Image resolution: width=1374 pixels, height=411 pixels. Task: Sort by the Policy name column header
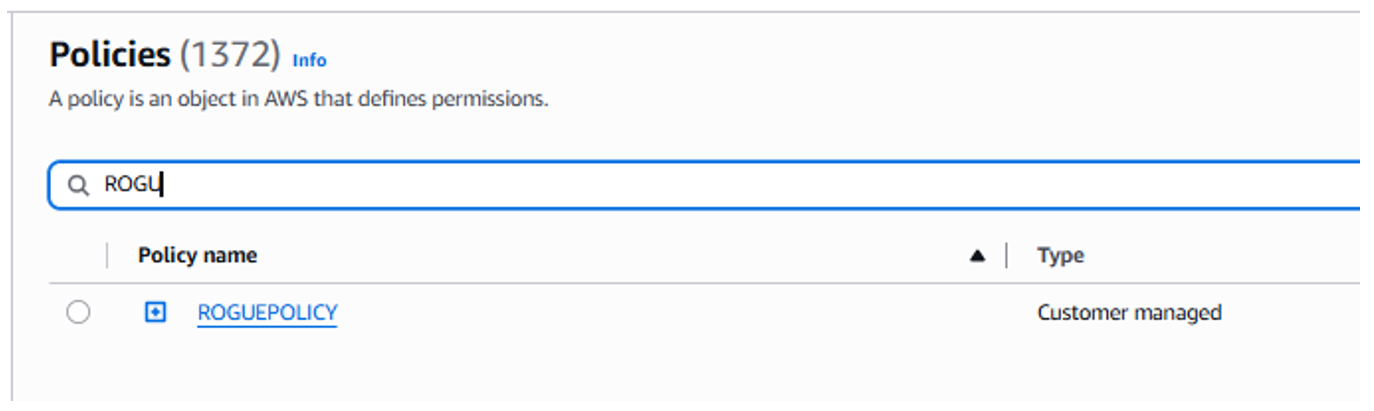point(197,256)
